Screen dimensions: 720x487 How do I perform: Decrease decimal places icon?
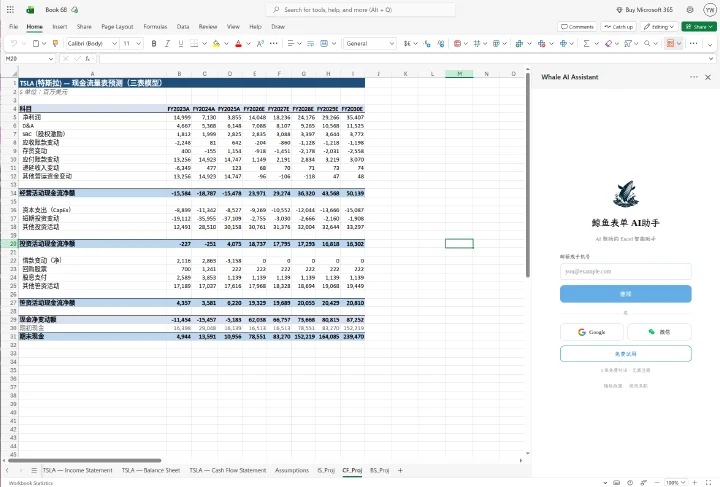coord(428,44)
